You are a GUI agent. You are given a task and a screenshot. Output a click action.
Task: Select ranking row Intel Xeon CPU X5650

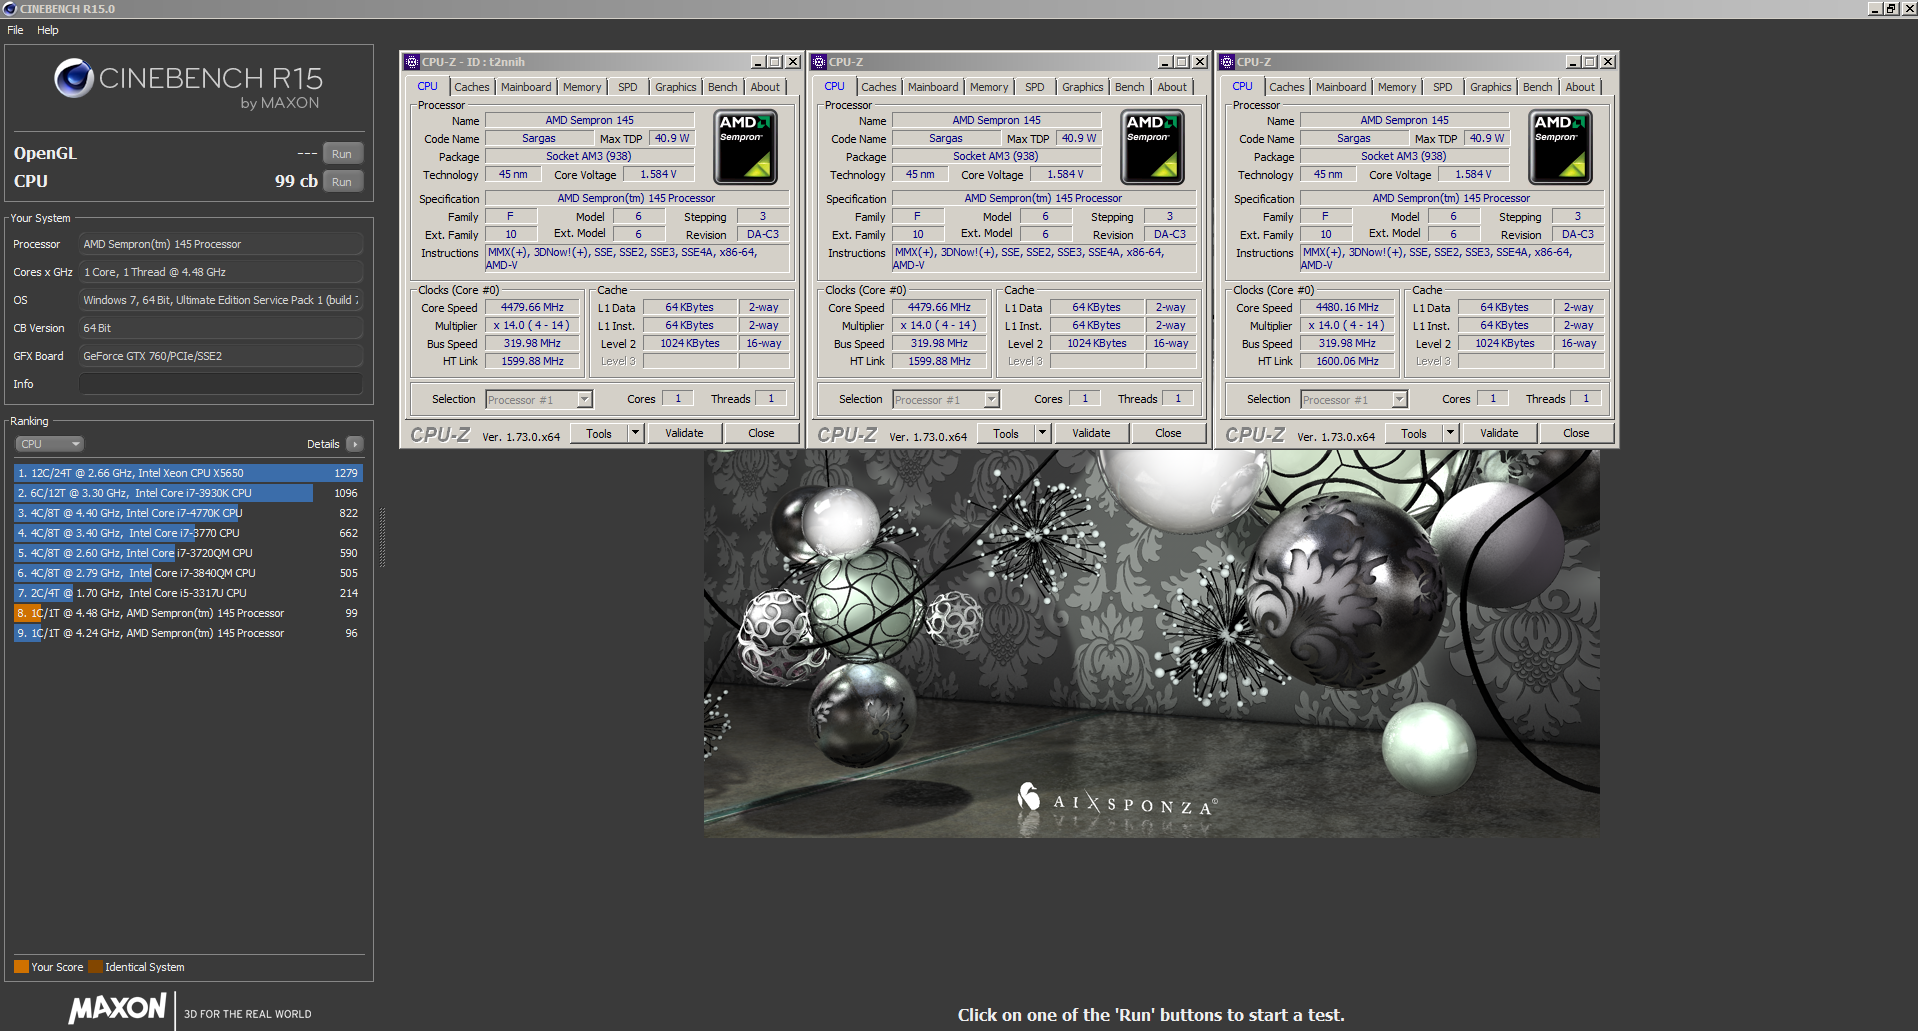point(188,473)
